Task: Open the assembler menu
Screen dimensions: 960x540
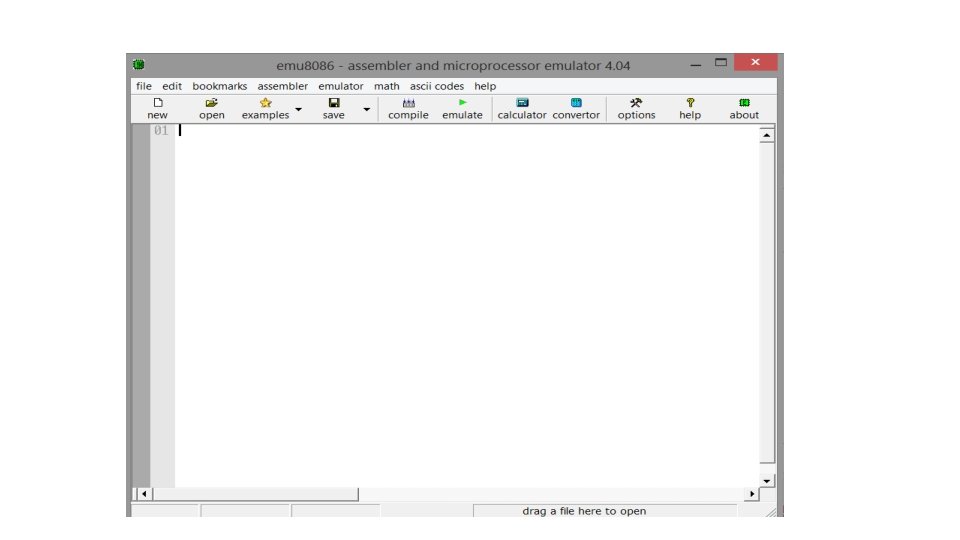Action: click(283, 86)
